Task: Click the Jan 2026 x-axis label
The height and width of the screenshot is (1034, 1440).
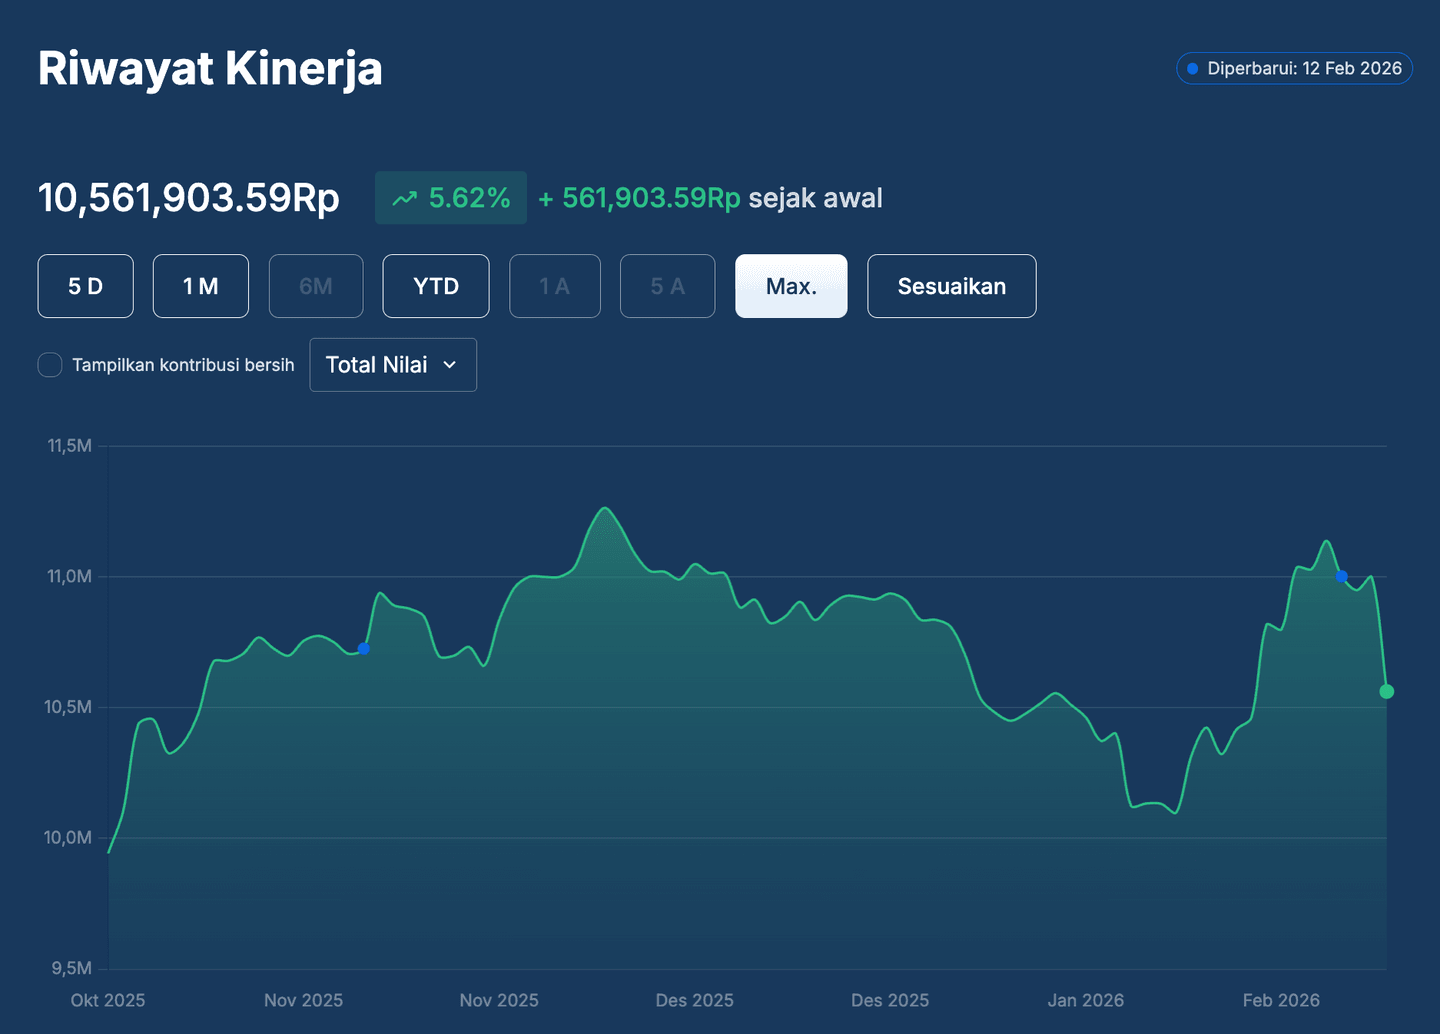Action: (1085, 1000)
